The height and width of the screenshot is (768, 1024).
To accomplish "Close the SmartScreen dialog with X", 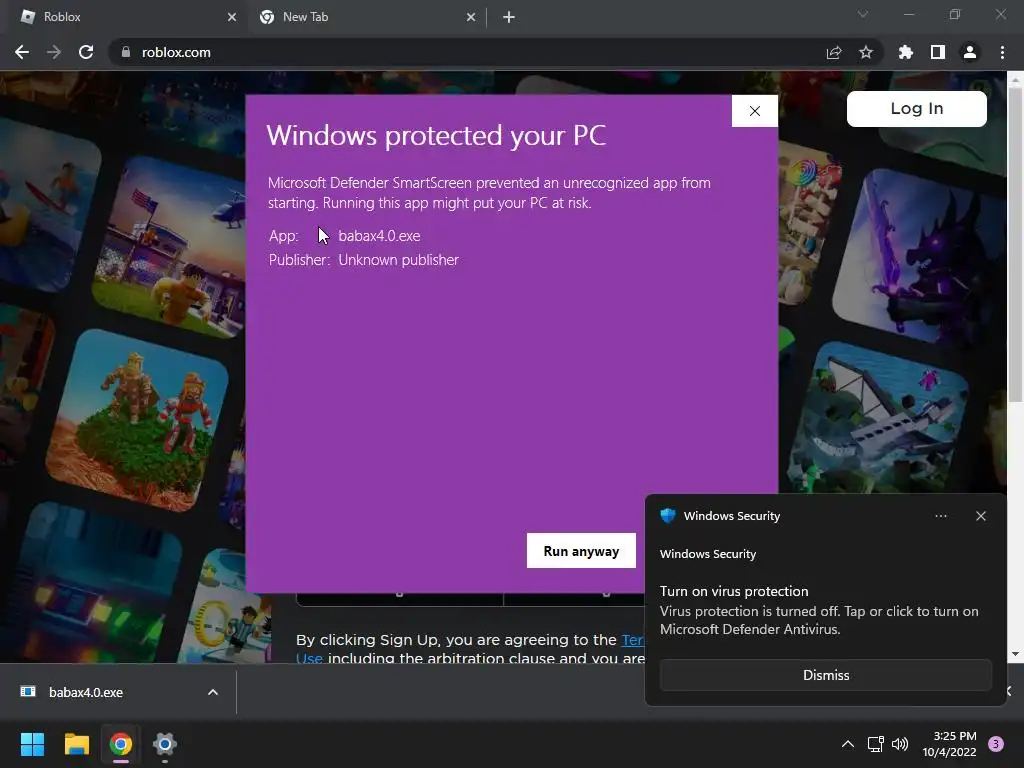I will tap(755, 111).
